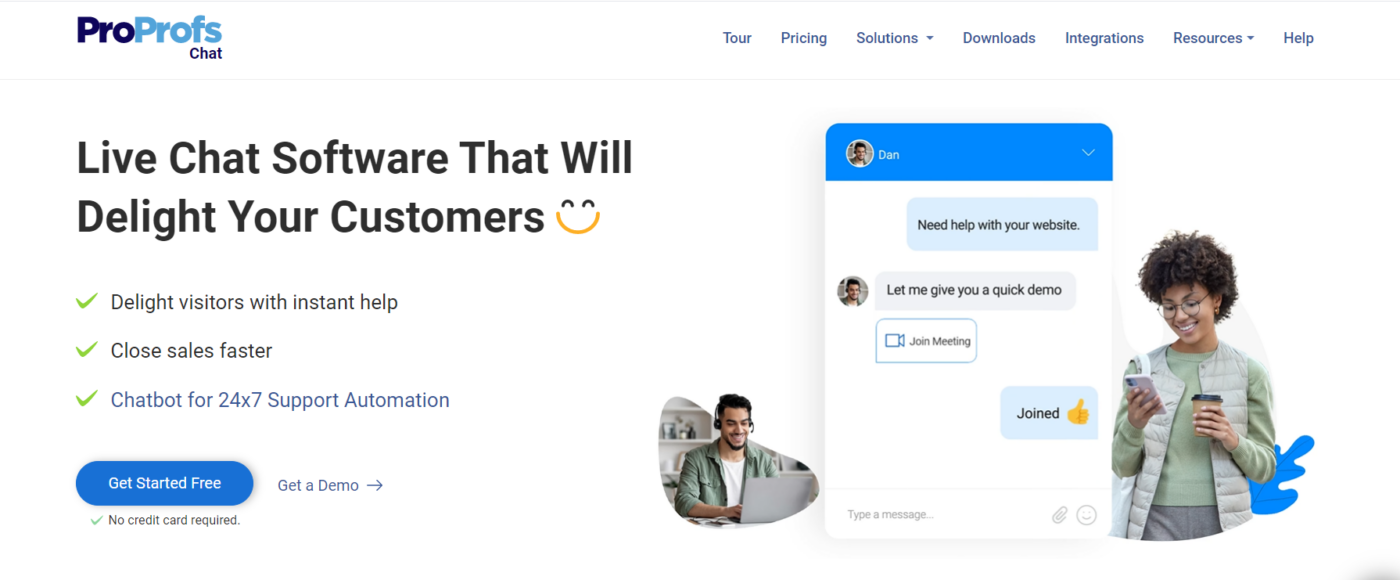Screen dimensions: 1400x580
Task: Click the video camera Join Meeting icon
Action: click(894, 341)
